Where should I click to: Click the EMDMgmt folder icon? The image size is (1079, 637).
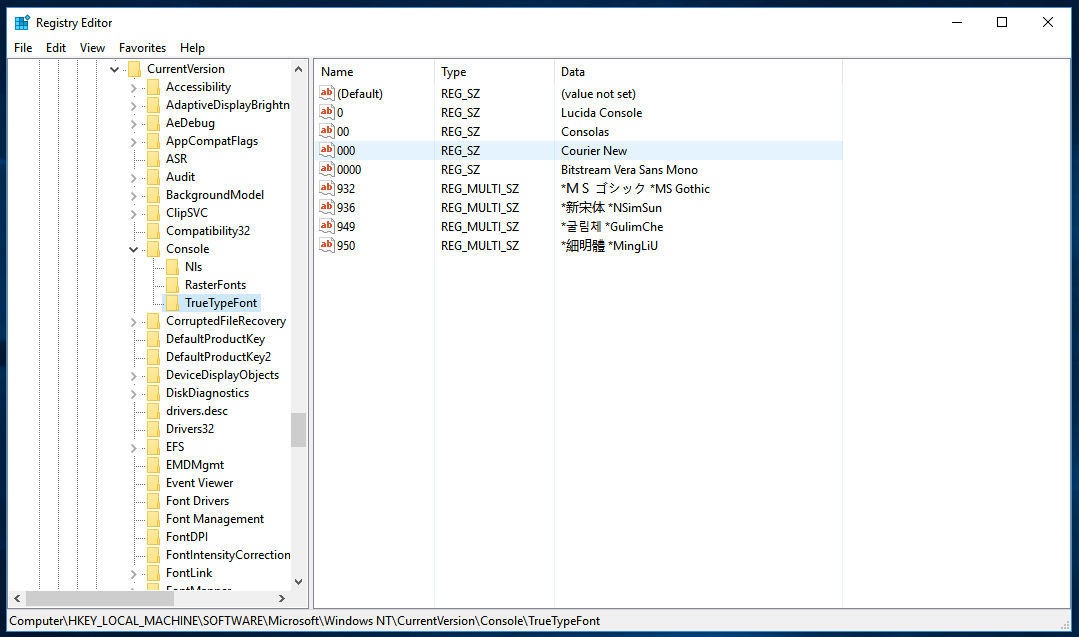point(153,465)
